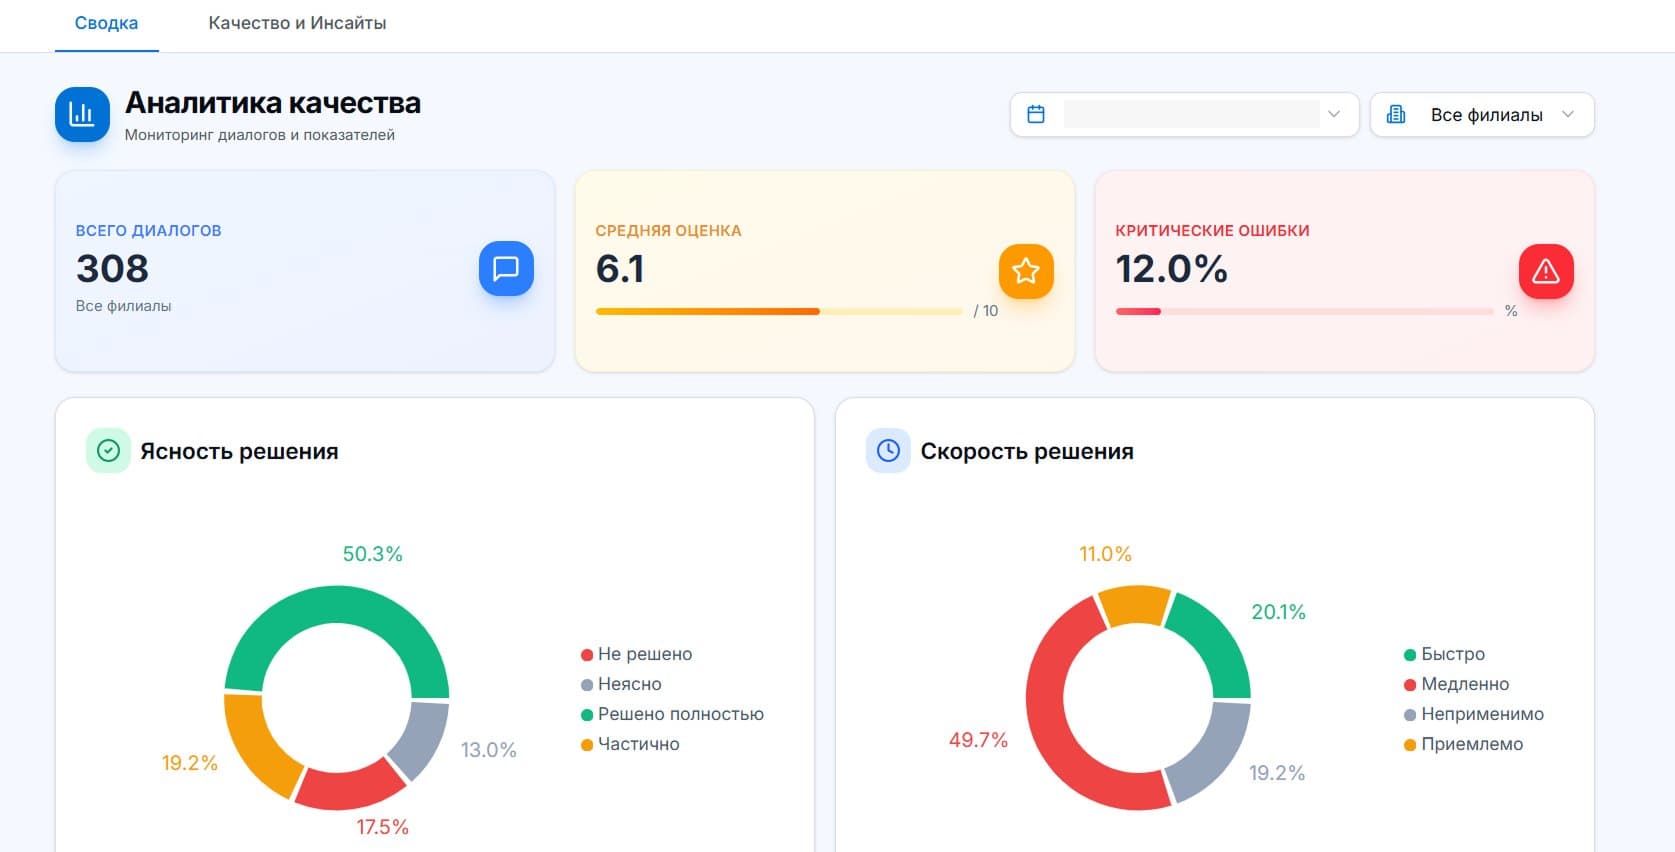Click the КРИТИЧЕСКИЕ ОШИБКИ card label
Viewport: 1675px width, 852px height.
pyautogui.click(x=1212, y=230)
